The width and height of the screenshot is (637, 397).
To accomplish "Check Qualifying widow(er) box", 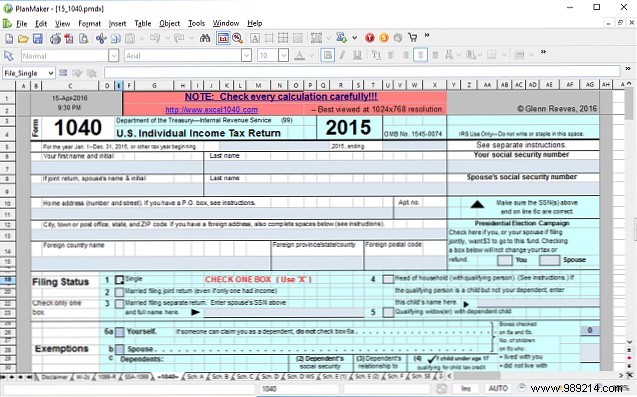I will [x=388, y=312].
